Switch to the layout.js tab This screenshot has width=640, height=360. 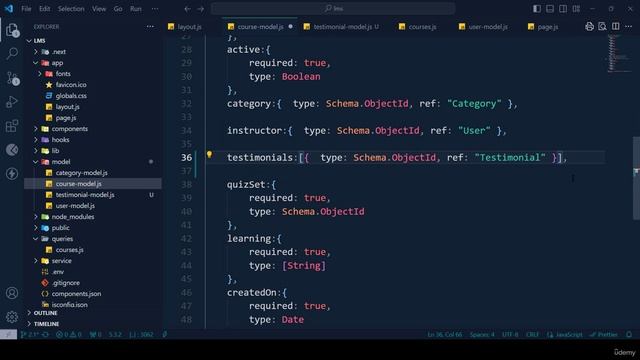tap(189, 27)
